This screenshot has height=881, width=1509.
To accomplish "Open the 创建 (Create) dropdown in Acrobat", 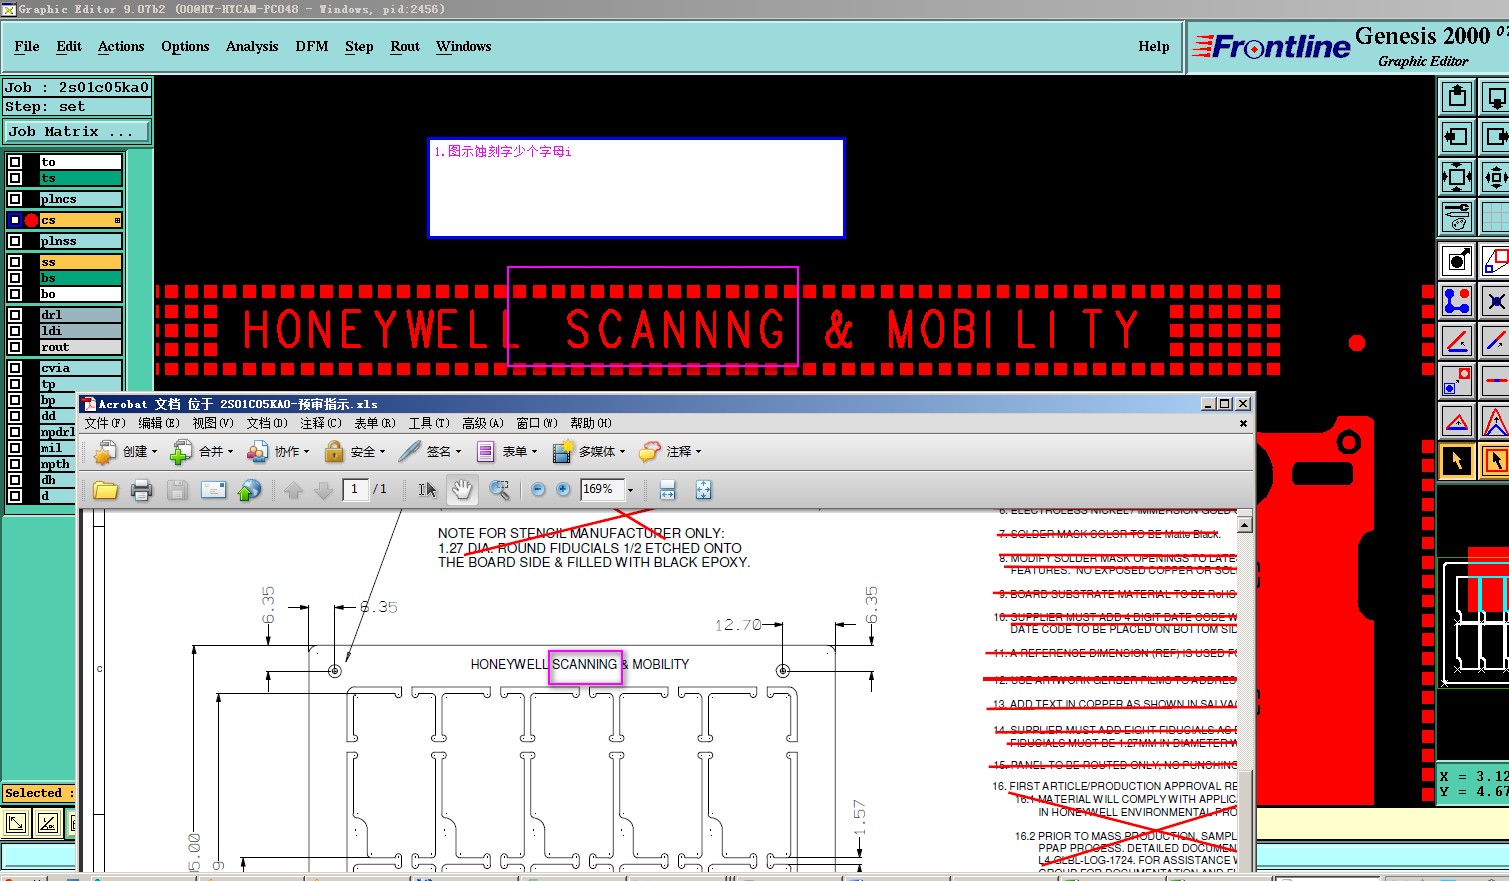I will pyautogui.click(x=126, y=452).
